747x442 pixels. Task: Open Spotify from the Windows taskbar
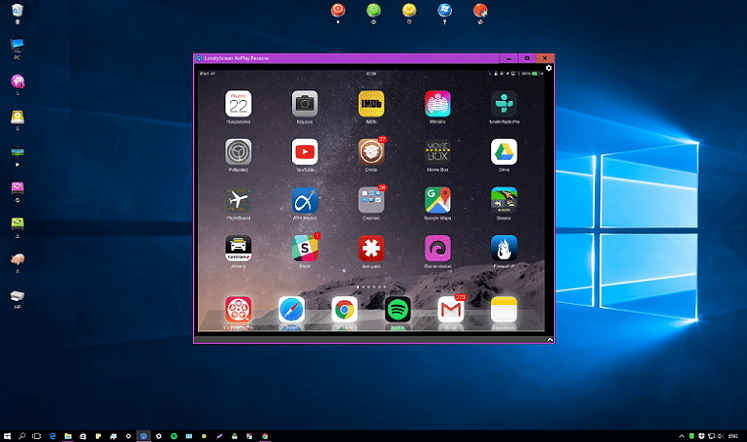[174, 436]
